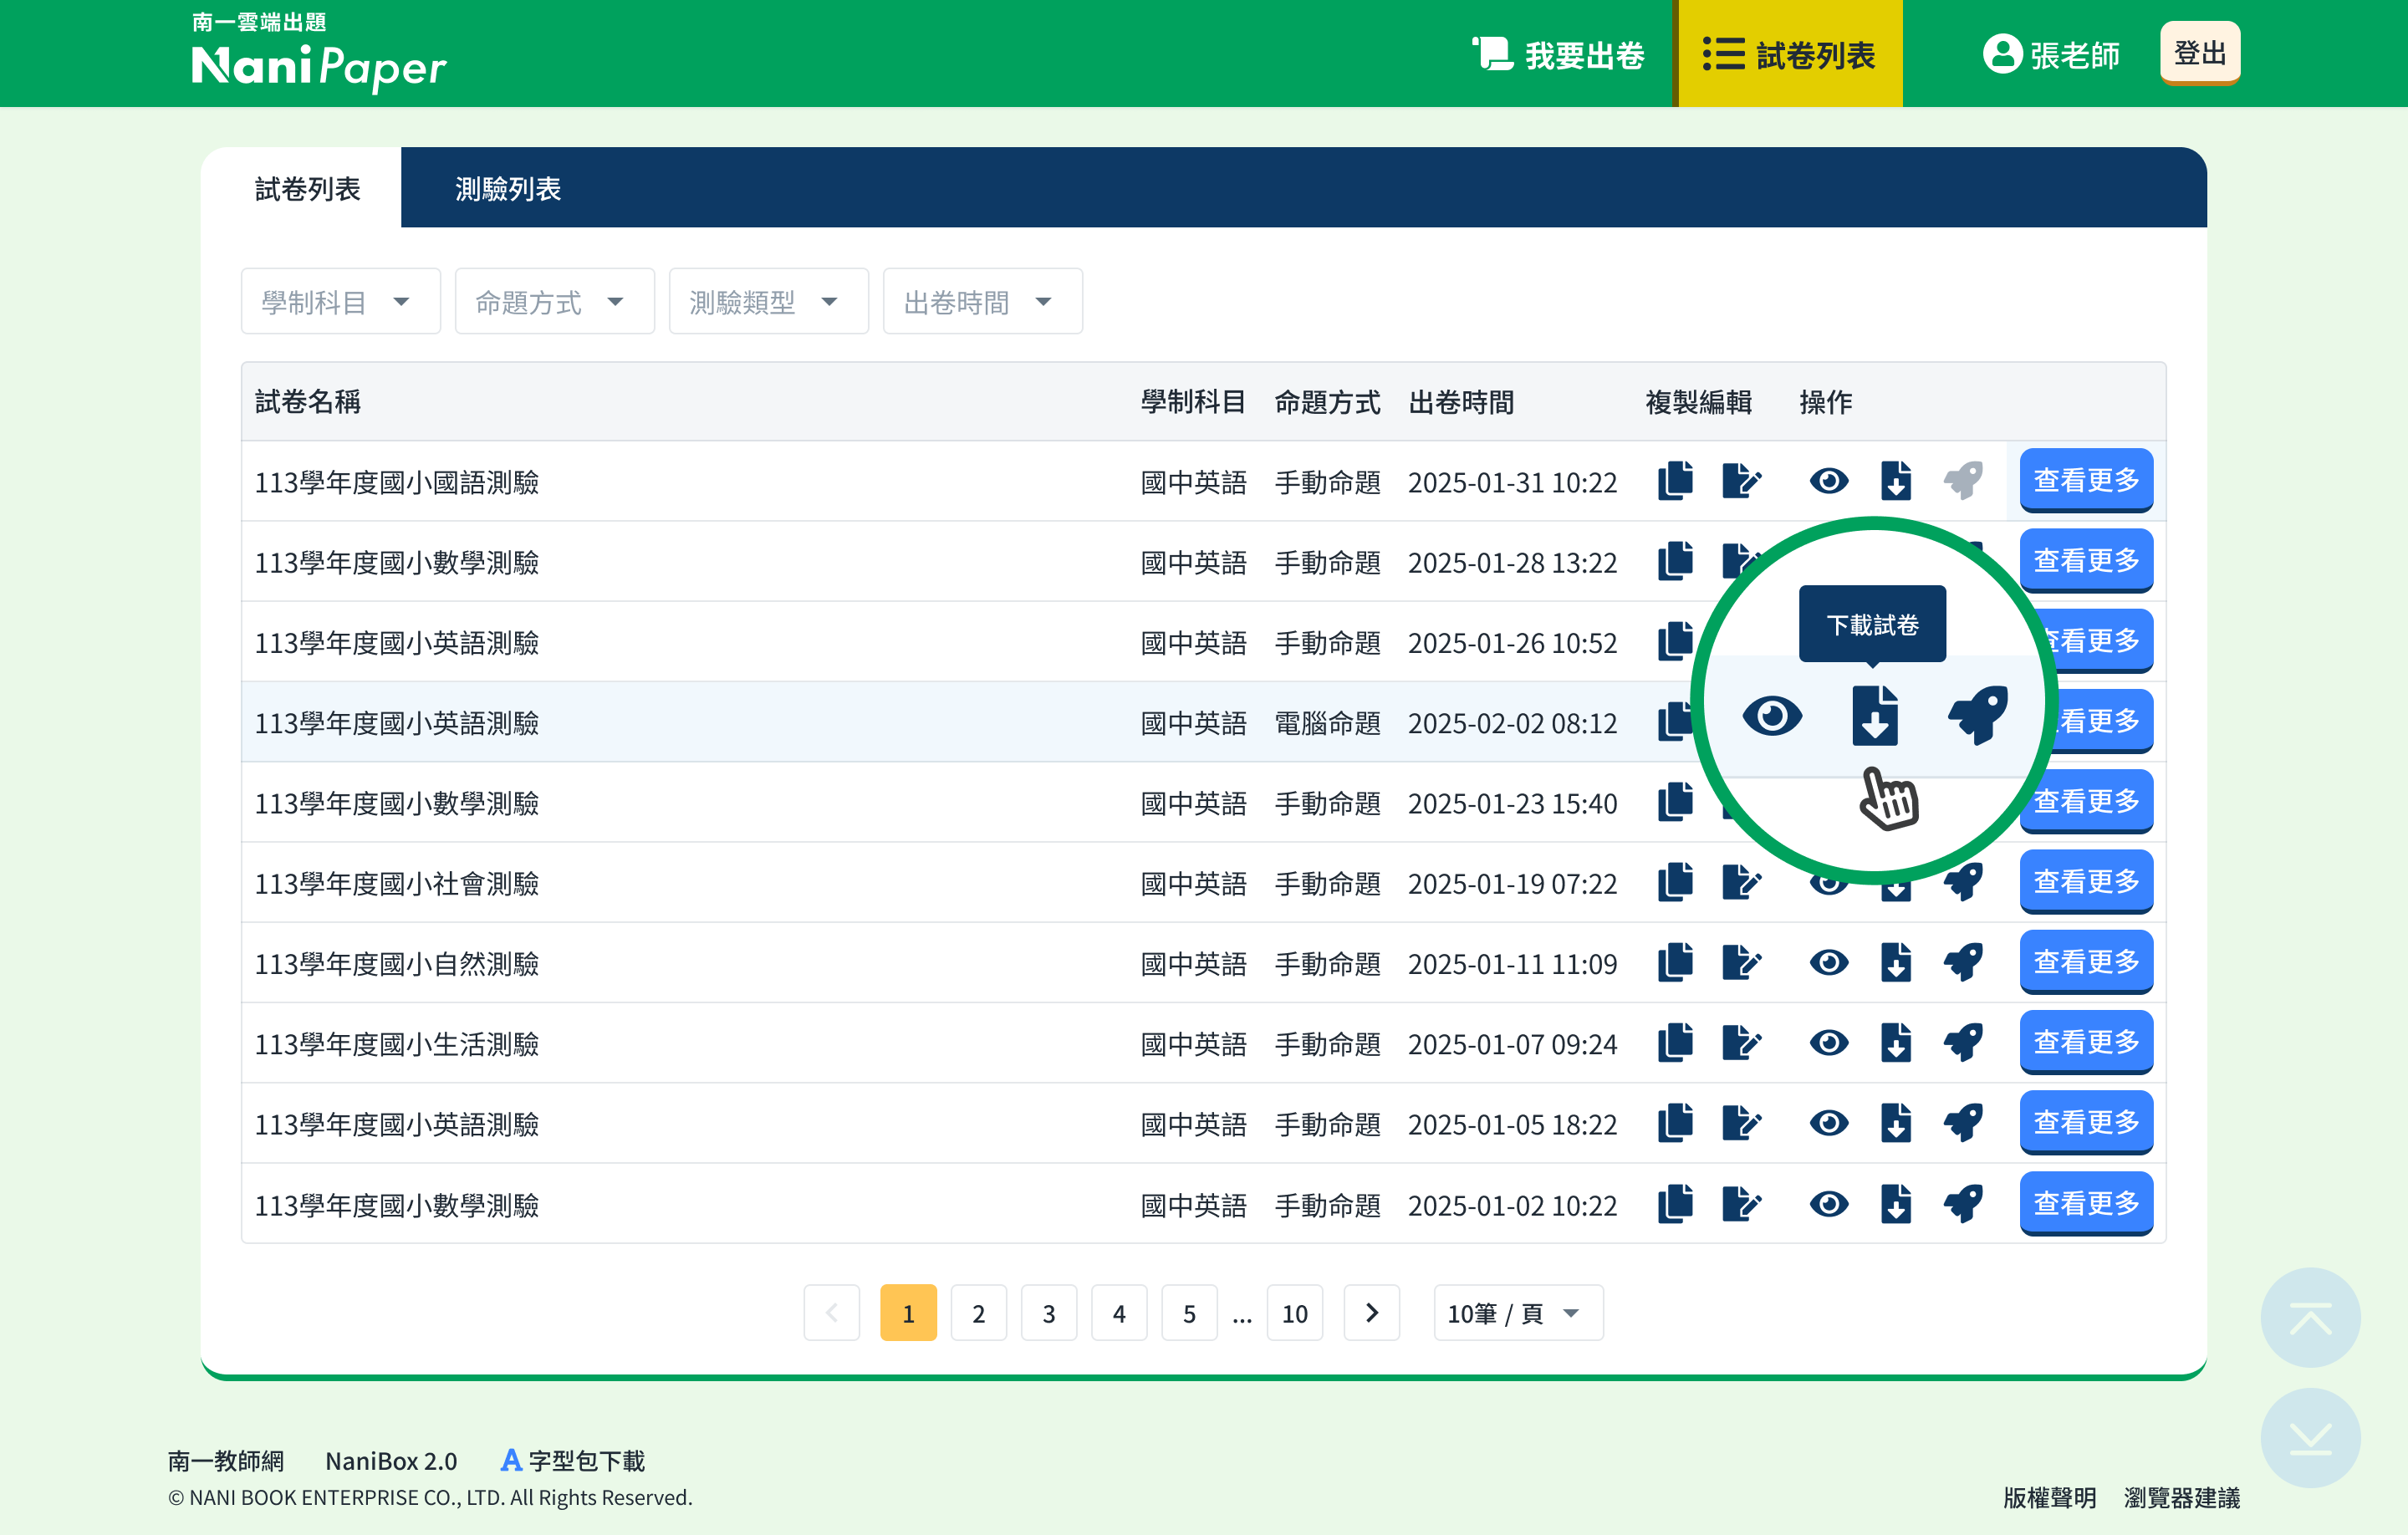Preview 113學年度國小生活測驗 with the eye icon
This screenshot has height=1535, width=2408.
click(x=1829, y=1042)
